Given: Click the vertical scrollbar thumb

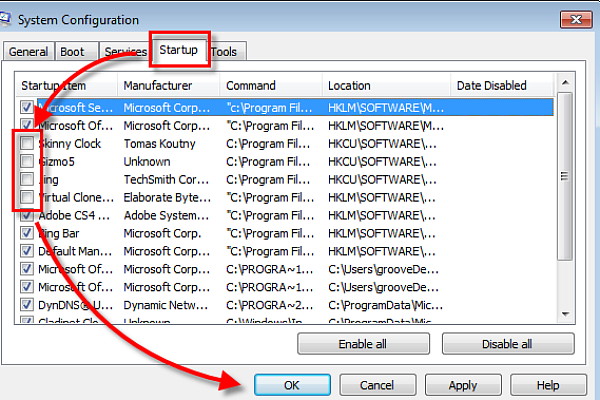Looking at the screenshot, I should [x=565, y=176].
